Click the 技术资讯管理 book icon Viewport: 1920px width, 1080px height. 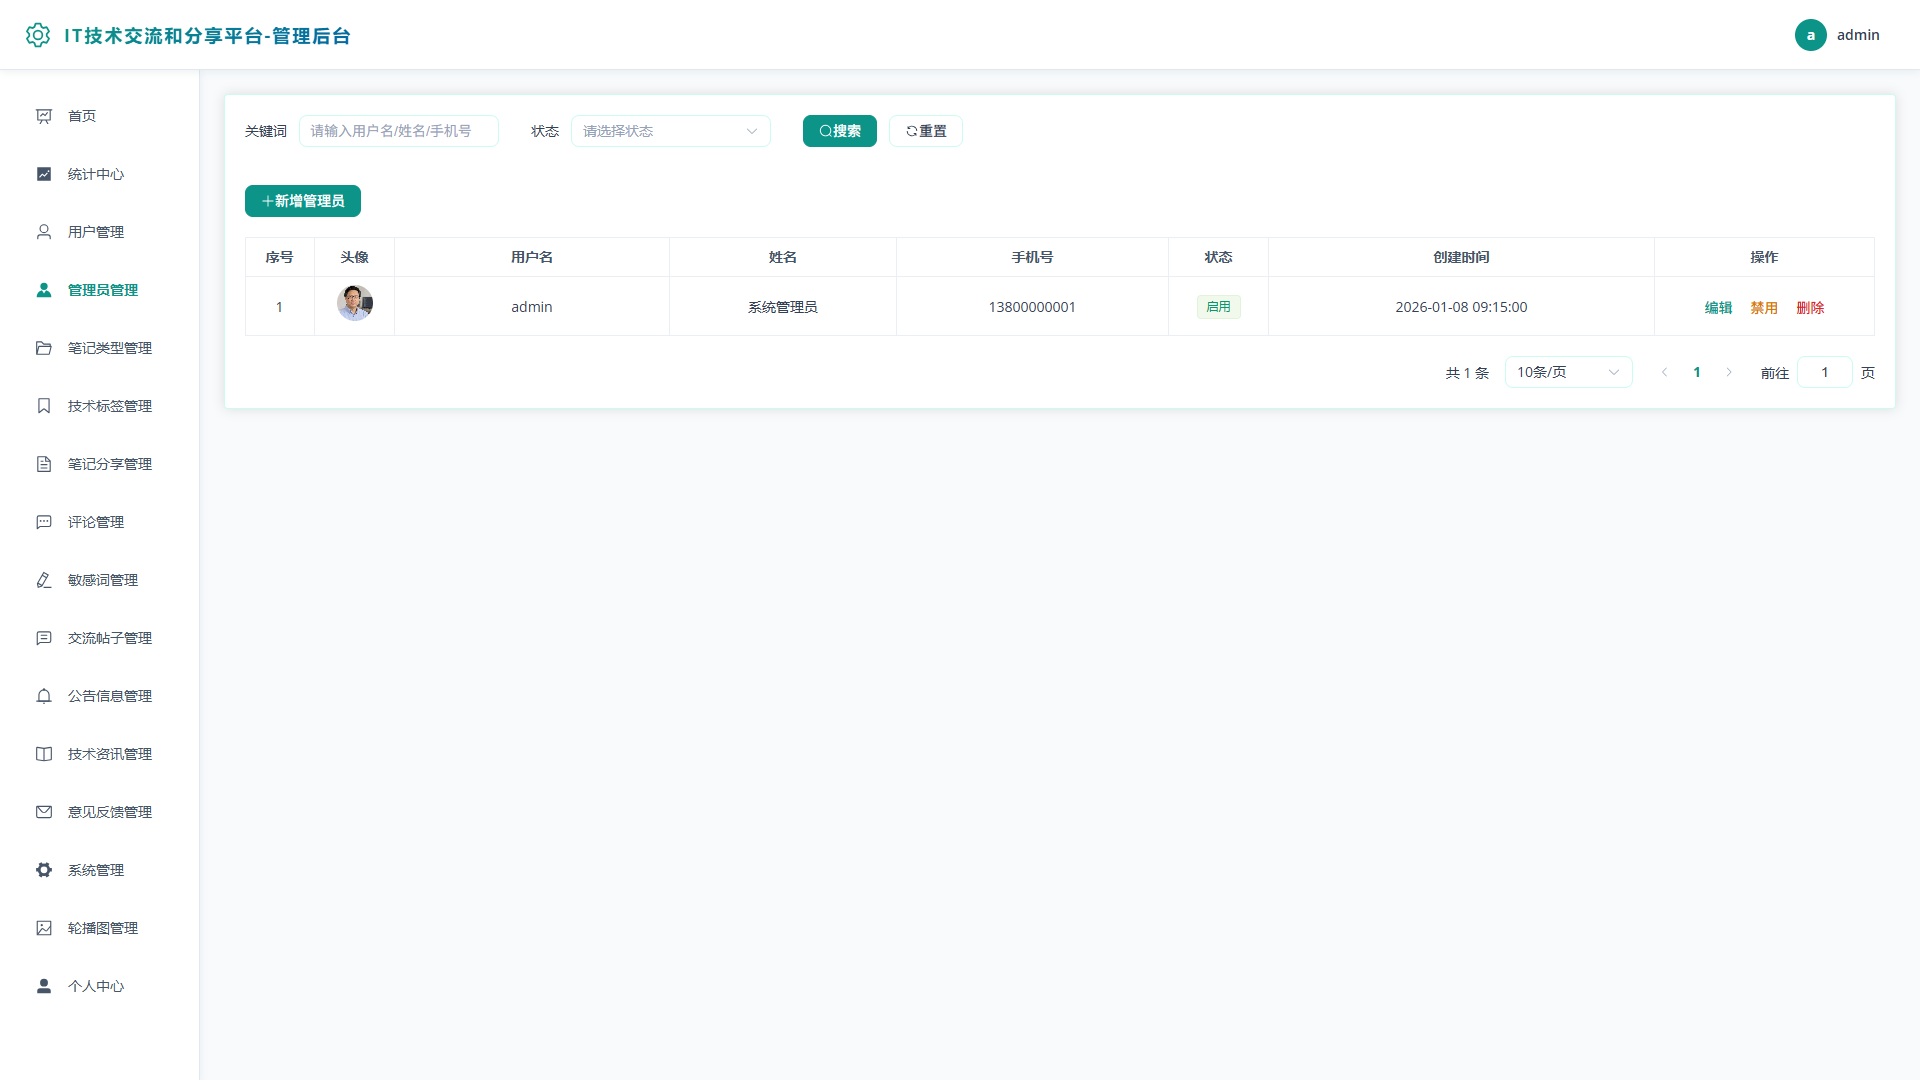44,754
